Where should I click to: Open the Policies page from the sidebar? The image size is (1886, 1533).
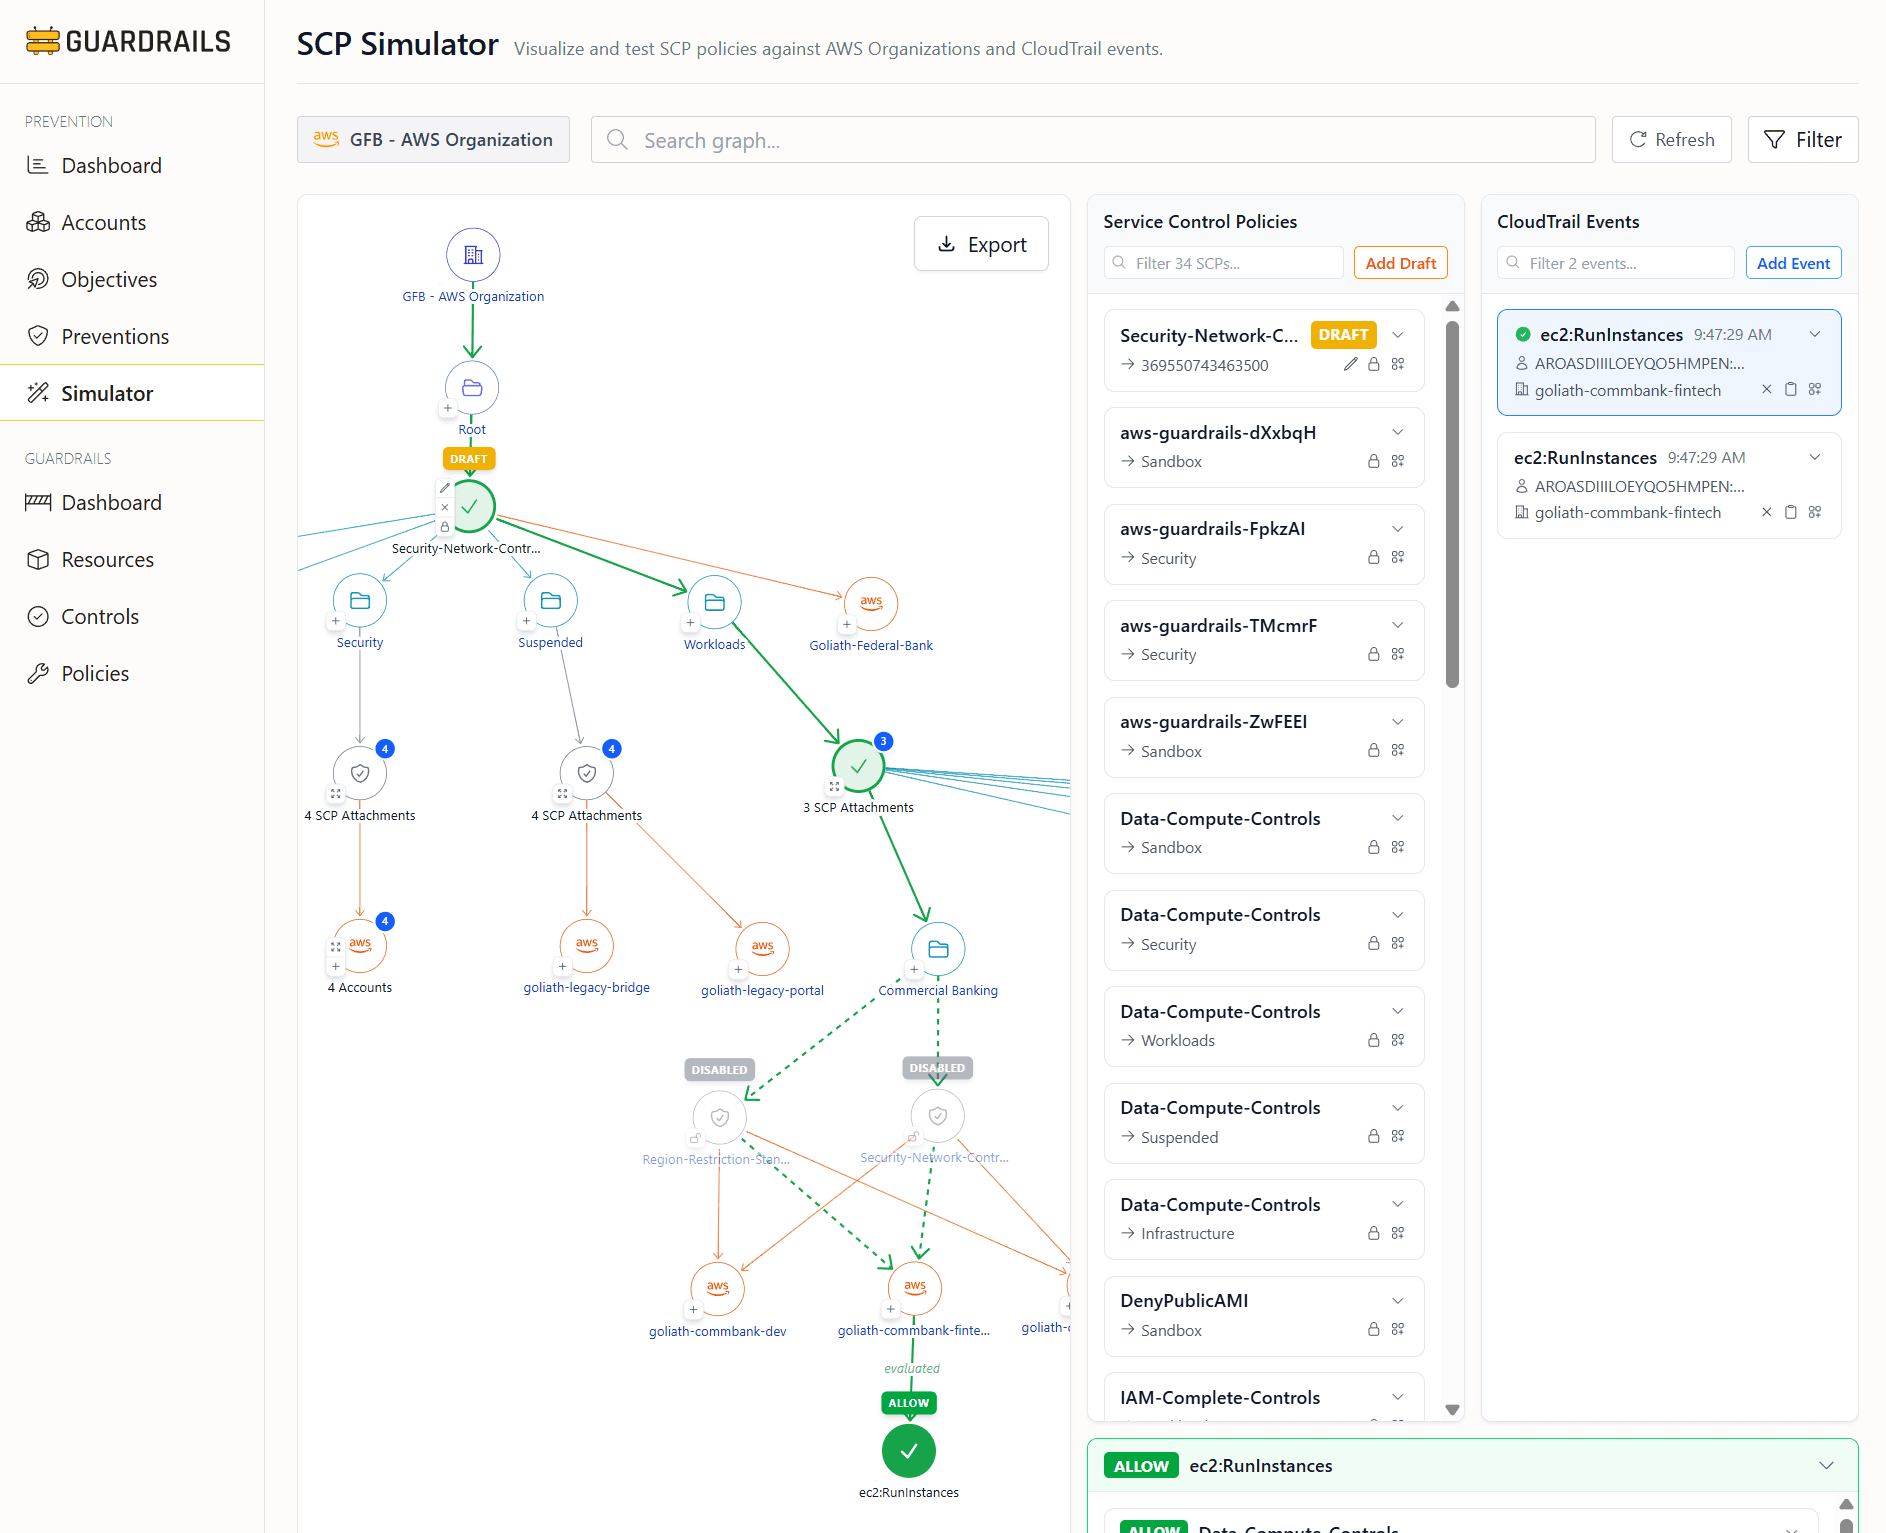(x=95, y=673)
